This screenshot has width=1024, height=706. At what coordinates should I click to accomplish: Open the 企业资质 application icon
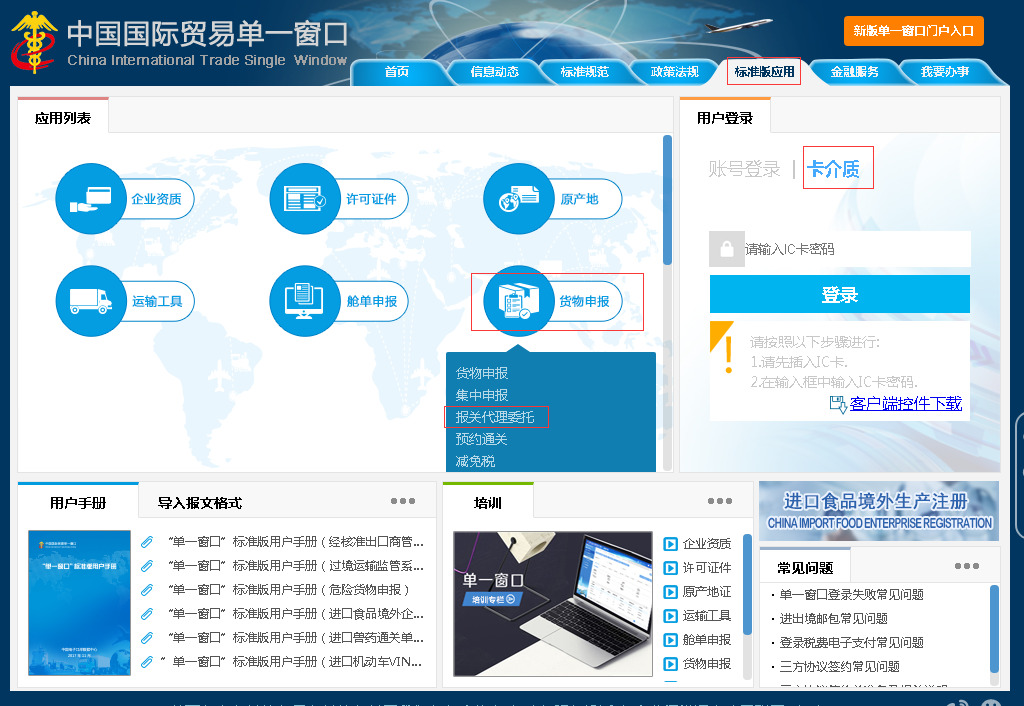coord(91,199)
